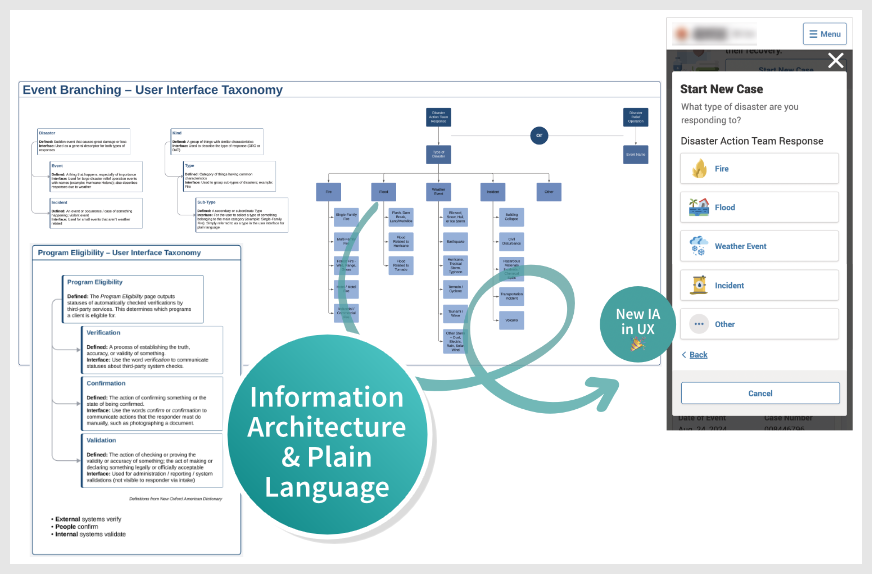Image resolution: width=872 pixels, height=574 pixels.
Task: Click the 'Kind' definition box
Action: click(x=217, y=141)
